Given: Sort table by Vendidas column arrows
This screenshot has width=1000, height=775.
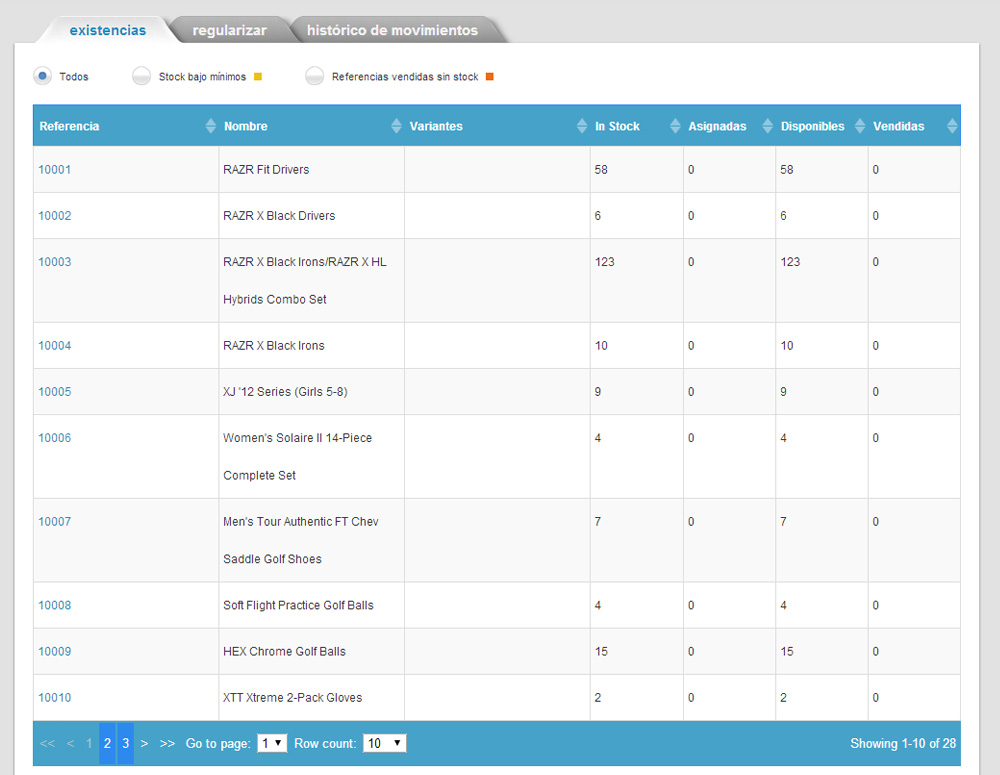Looking at the screenshot, I should (x=952, y=126).
